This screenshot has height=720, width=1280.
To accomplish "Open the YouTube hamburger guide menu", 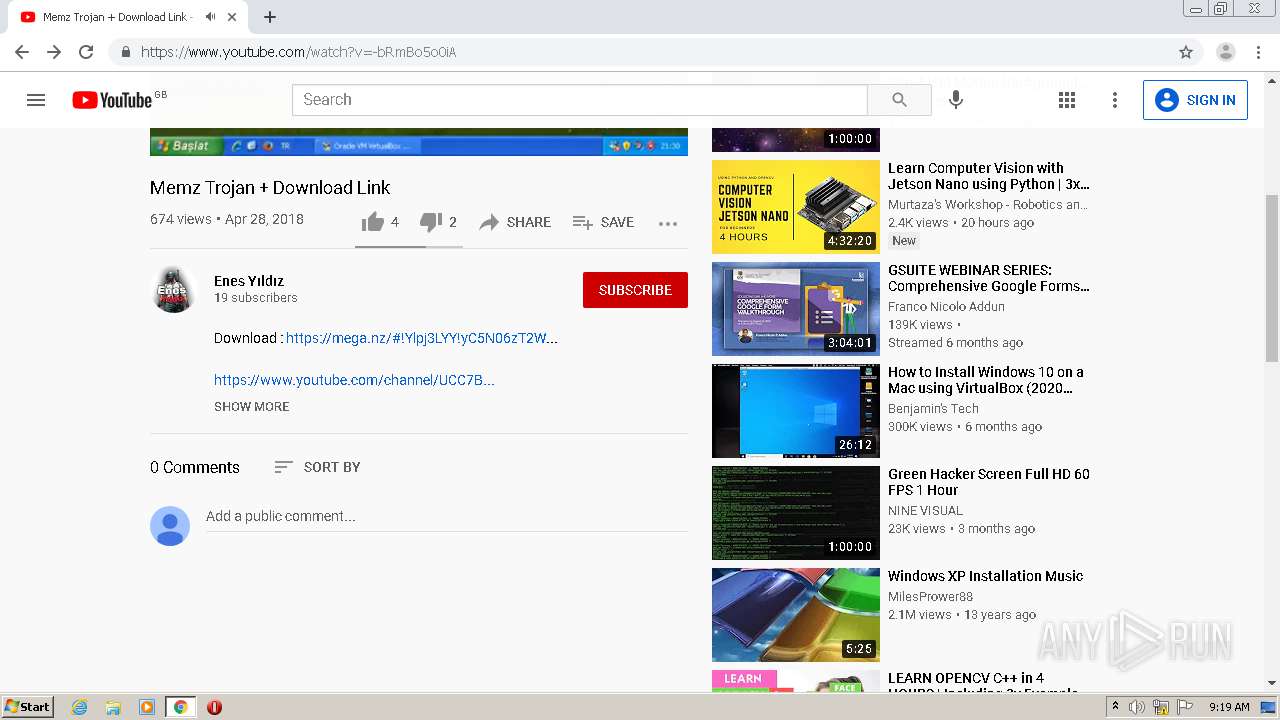I will pos(36,100).
